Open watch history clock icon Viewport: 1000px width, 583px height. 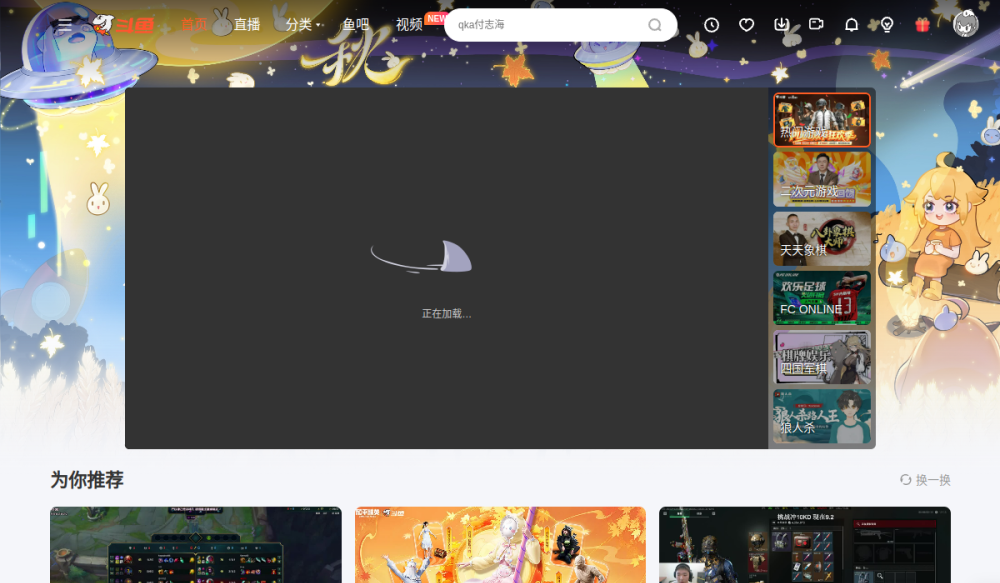(711, 25)
